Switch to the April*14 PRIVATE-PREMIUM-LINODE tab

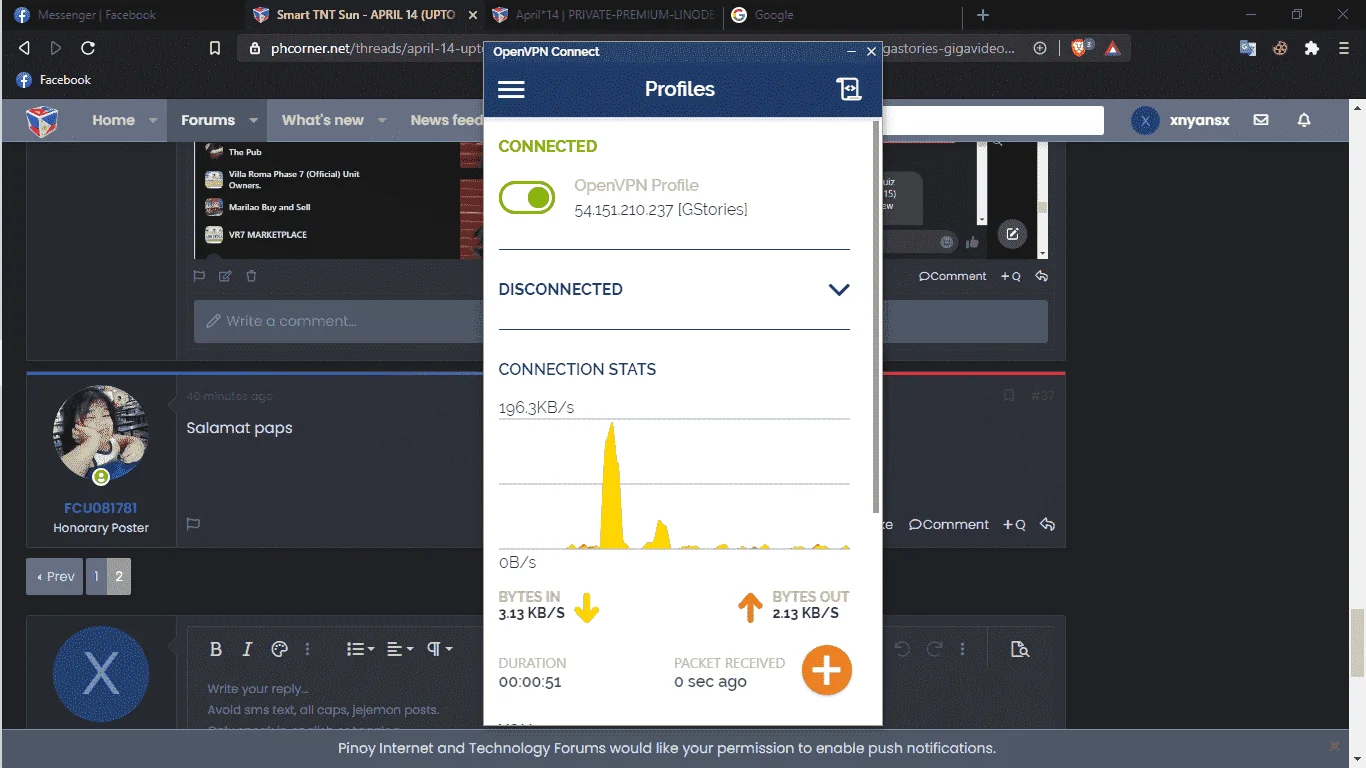tap(602, 15)
